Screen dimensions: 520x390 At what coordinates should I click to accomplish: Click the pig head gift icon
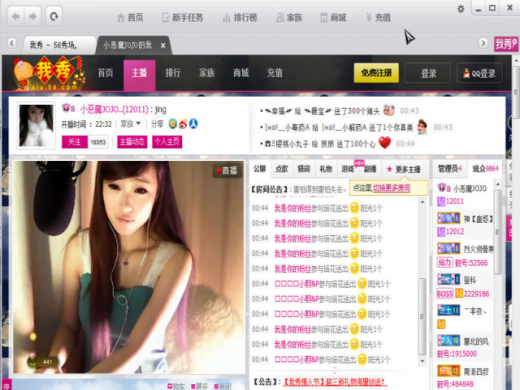[389, 110]
